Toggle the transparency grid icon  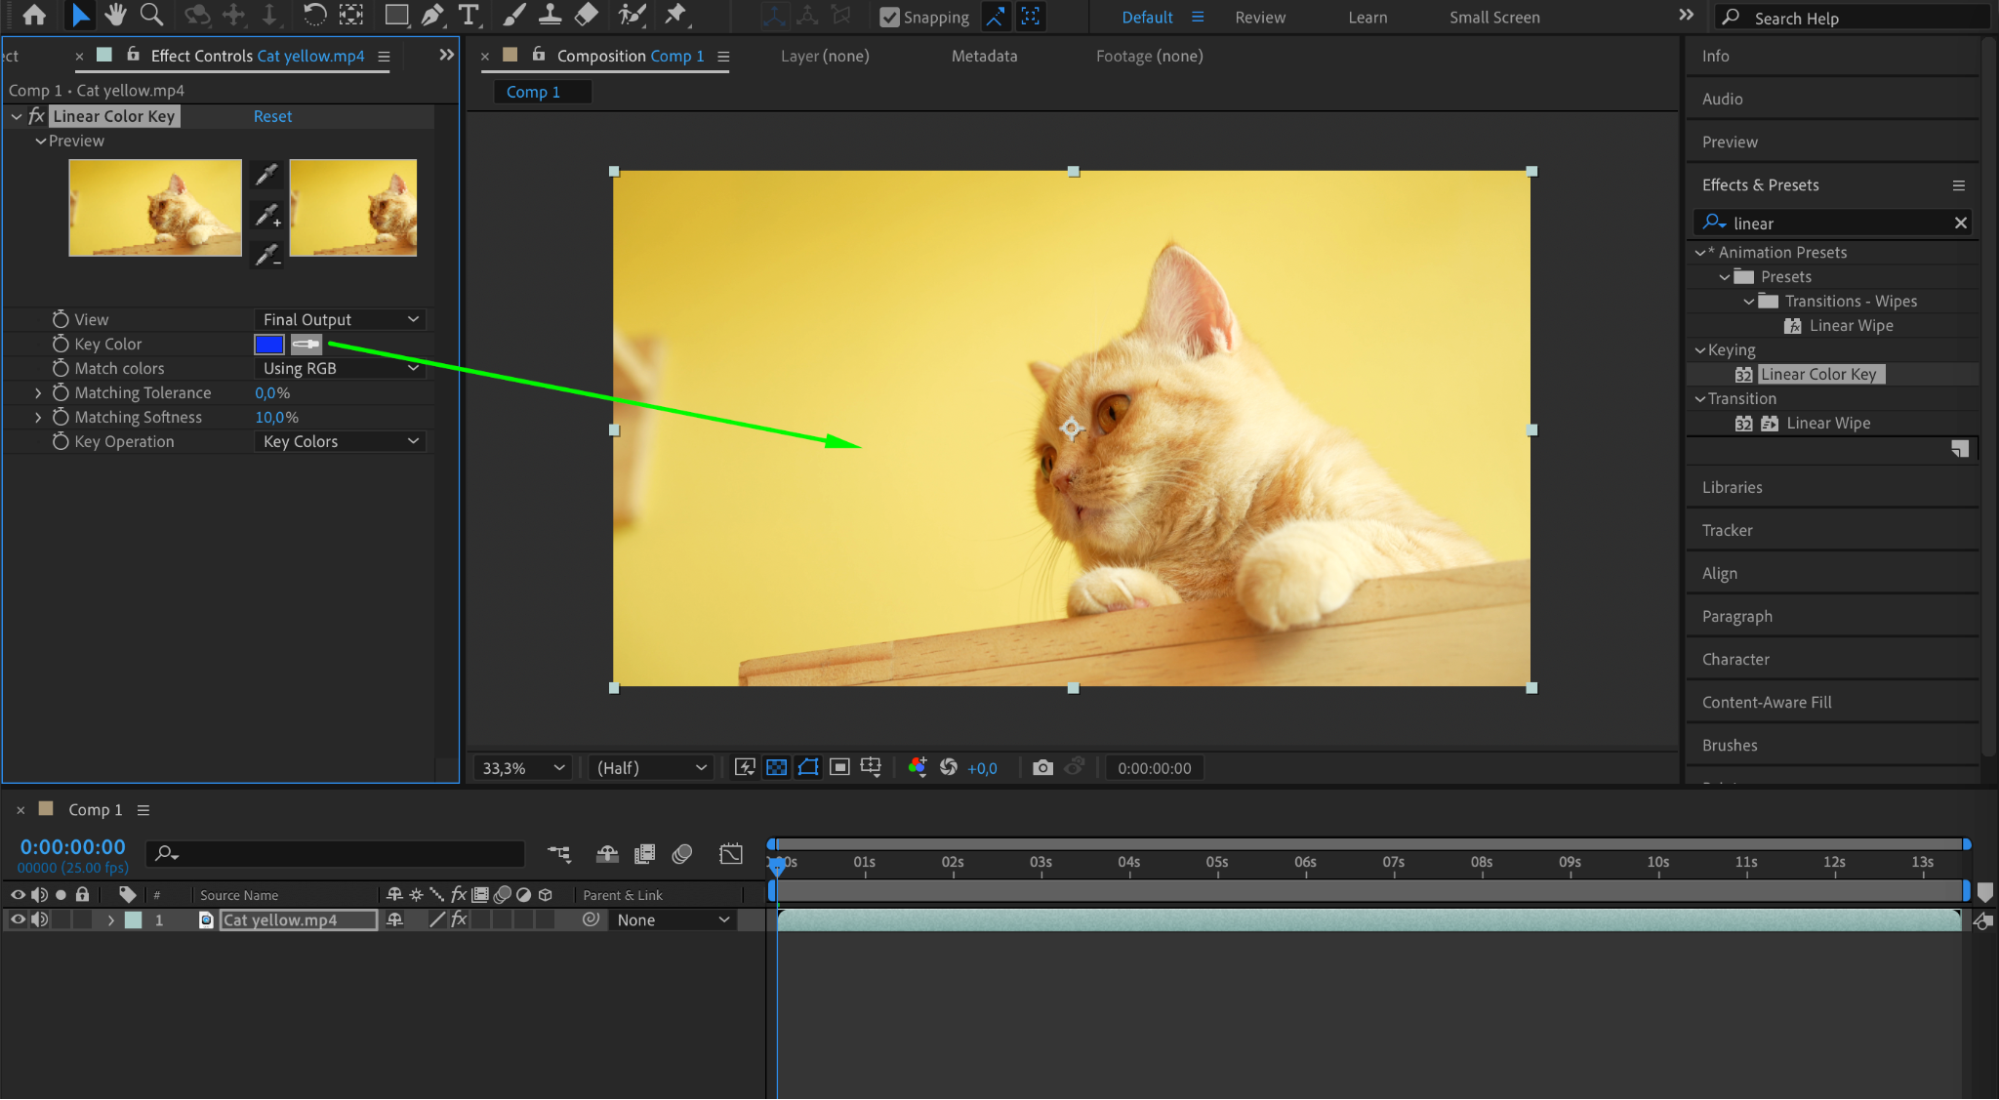click(776, 767)
